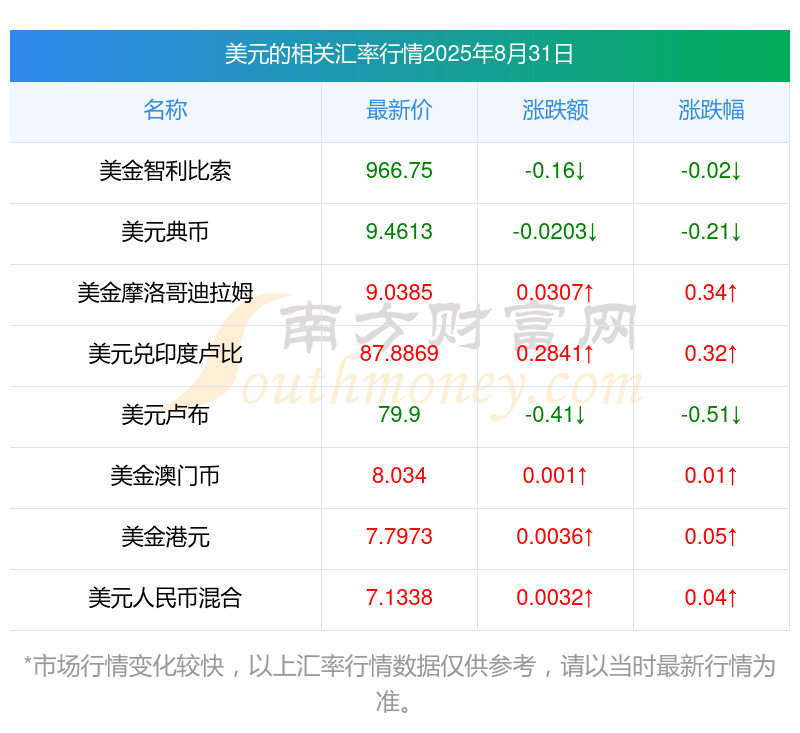Click the percentage 0.32↑

point(711,354)
